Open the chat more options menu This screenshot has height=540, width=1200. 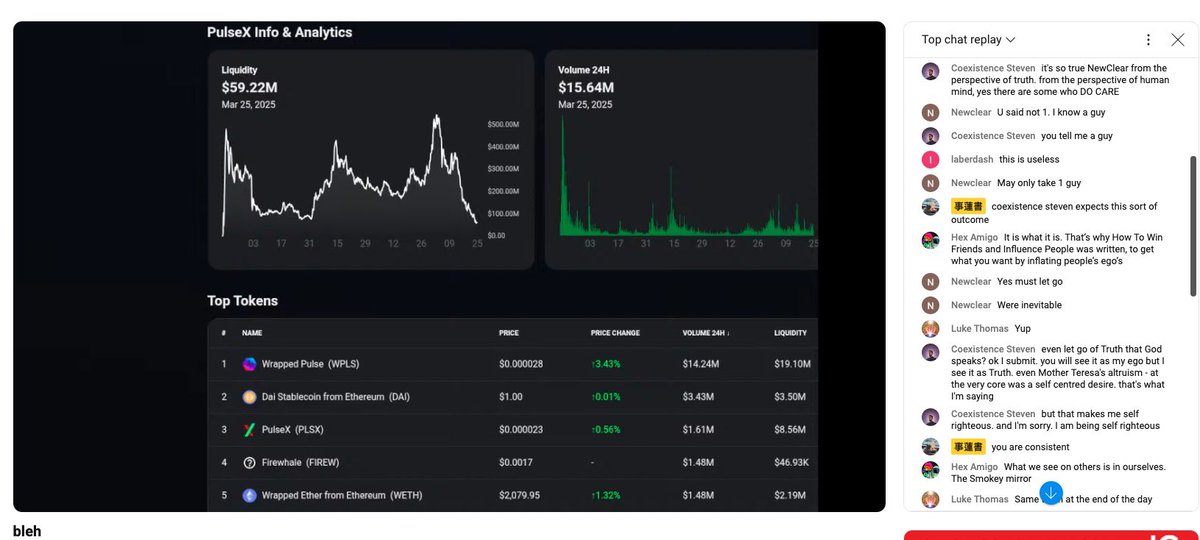1148,40
